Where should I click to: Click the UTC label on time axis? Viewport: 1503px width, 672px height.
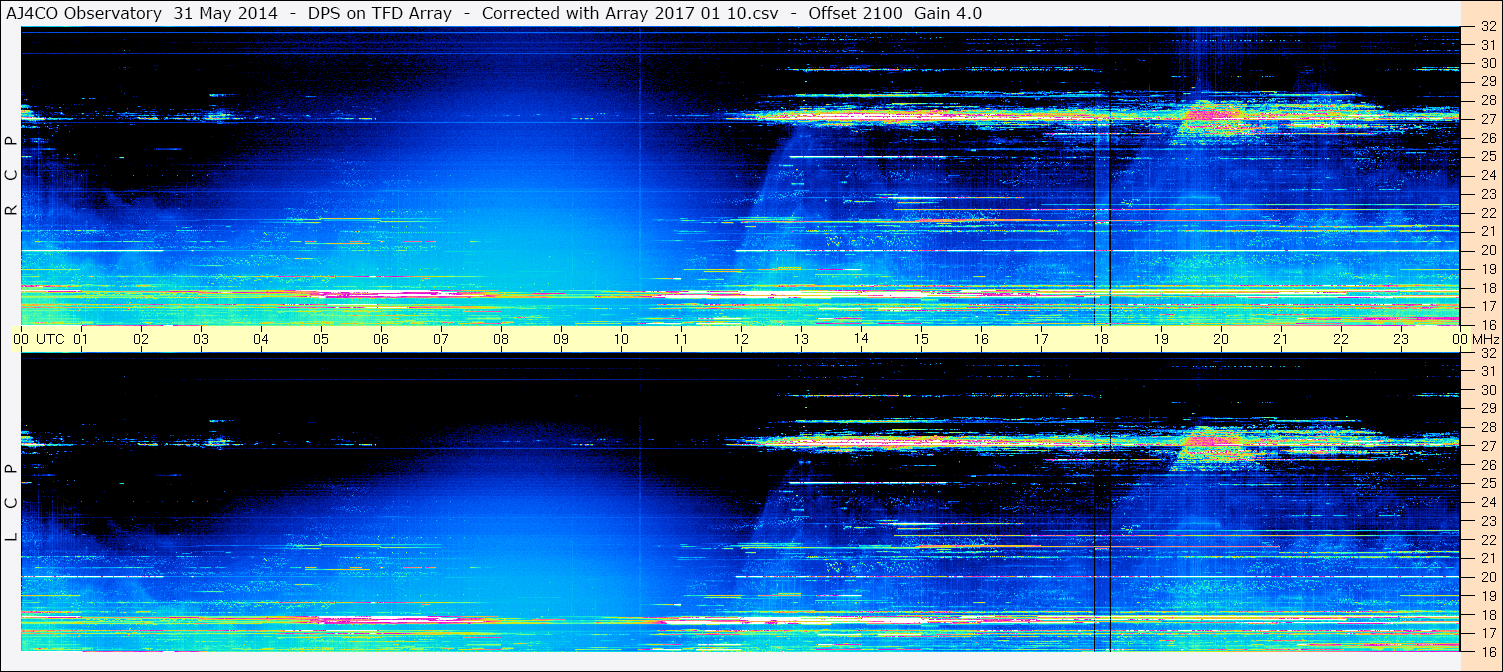[50, 339]
